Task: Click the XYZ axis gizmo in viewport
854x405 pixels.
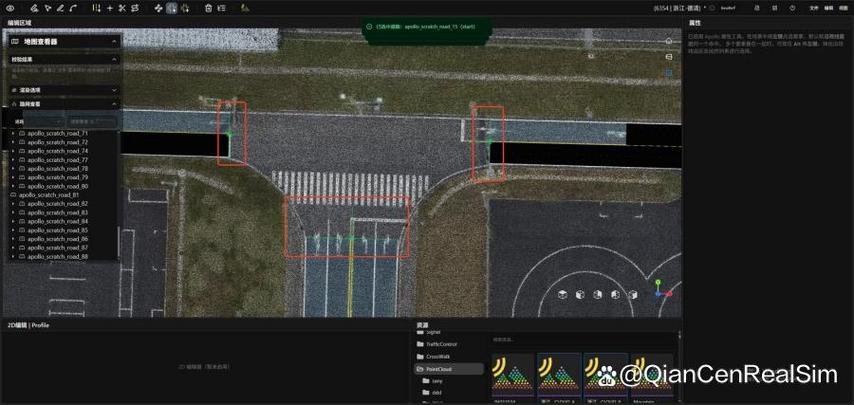Action: (662, 289)
